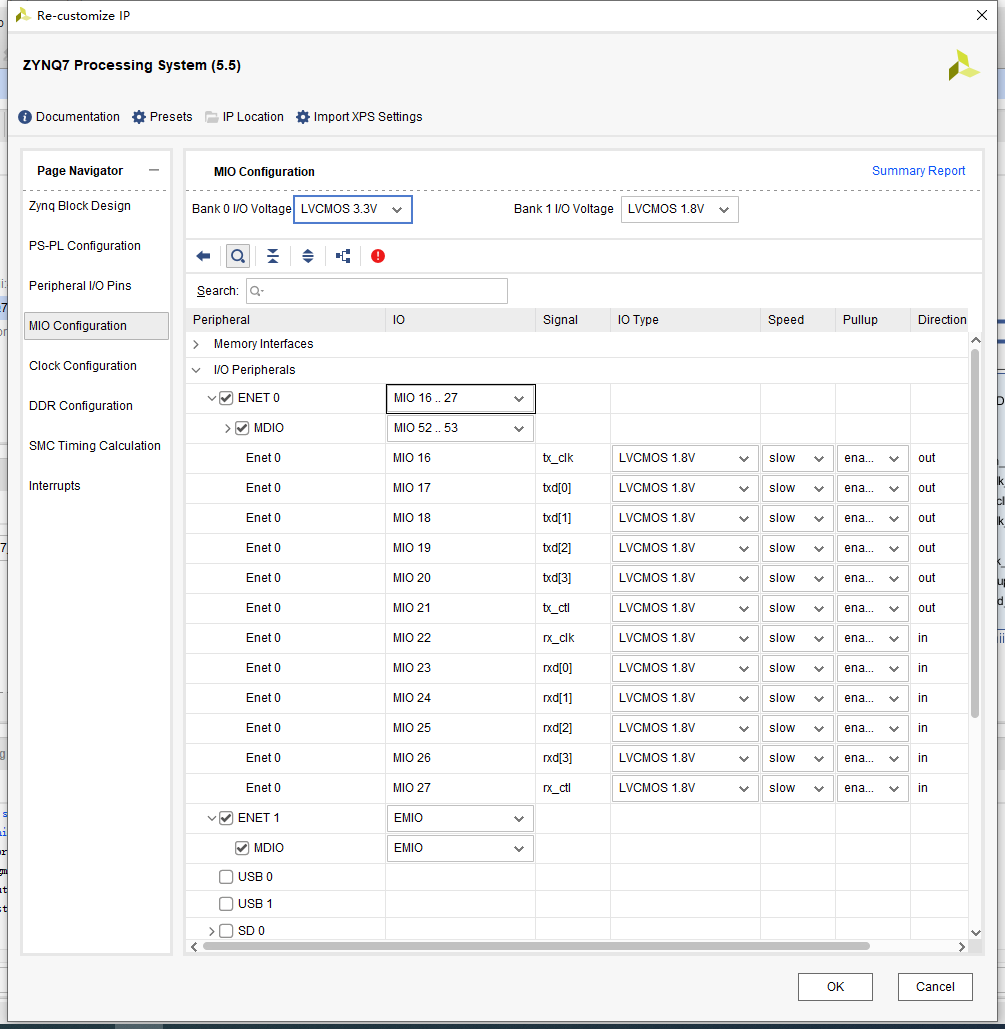Click the back arrow toolbar icon
The width and height of the screenshot is (1005, 1029).
(x=203, y=256)
